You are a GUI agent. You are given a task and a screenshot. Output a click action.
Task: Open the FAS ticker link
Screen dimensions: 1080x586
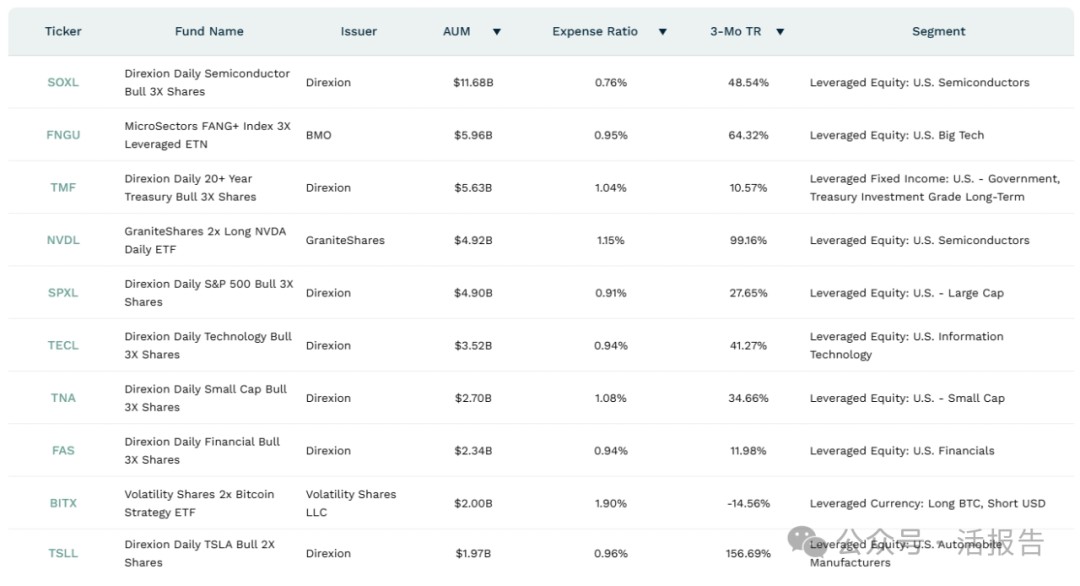63,451
